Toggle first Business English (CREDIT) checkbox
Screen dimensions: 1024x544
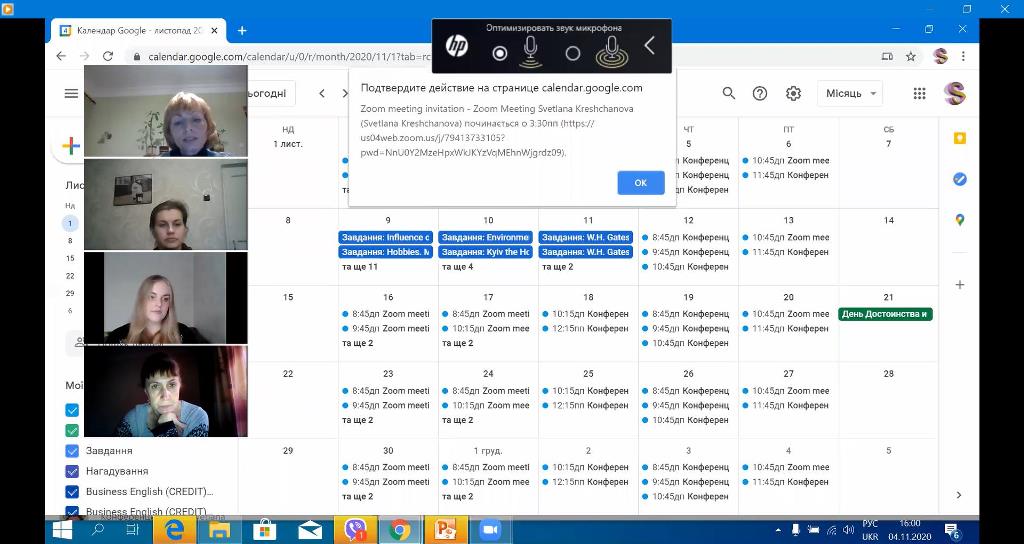pyautogui.click(x=72, y=492)
